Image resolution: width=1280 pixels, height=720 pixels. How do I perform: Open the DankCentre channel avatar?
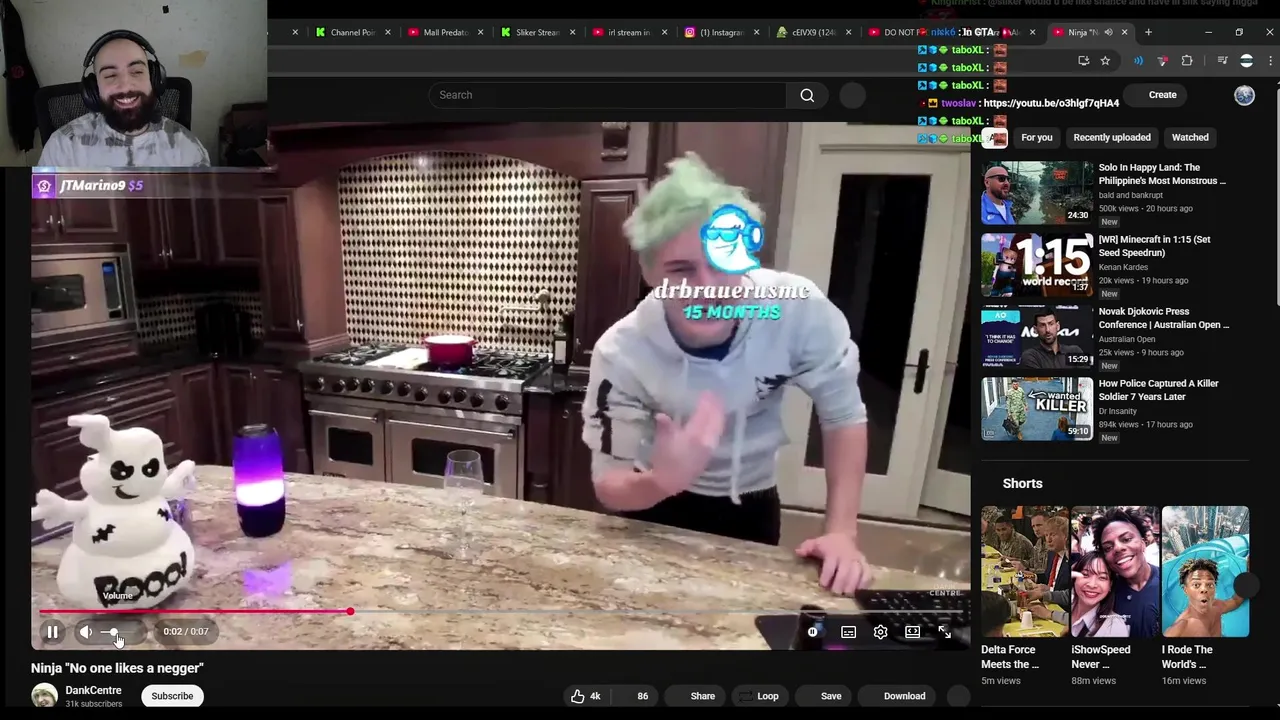coord(44,696)
